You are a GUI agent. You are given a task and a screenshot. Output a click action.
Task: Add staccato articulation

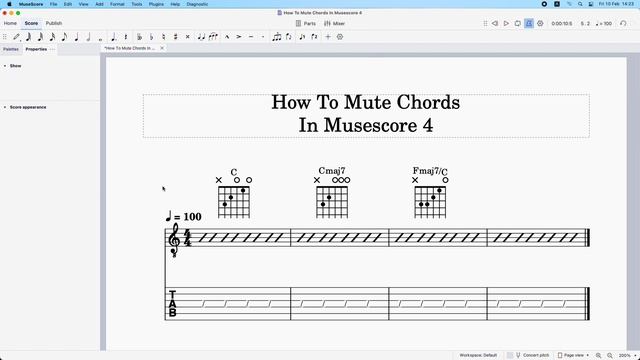pyautogui.click(x=263, y=37)
